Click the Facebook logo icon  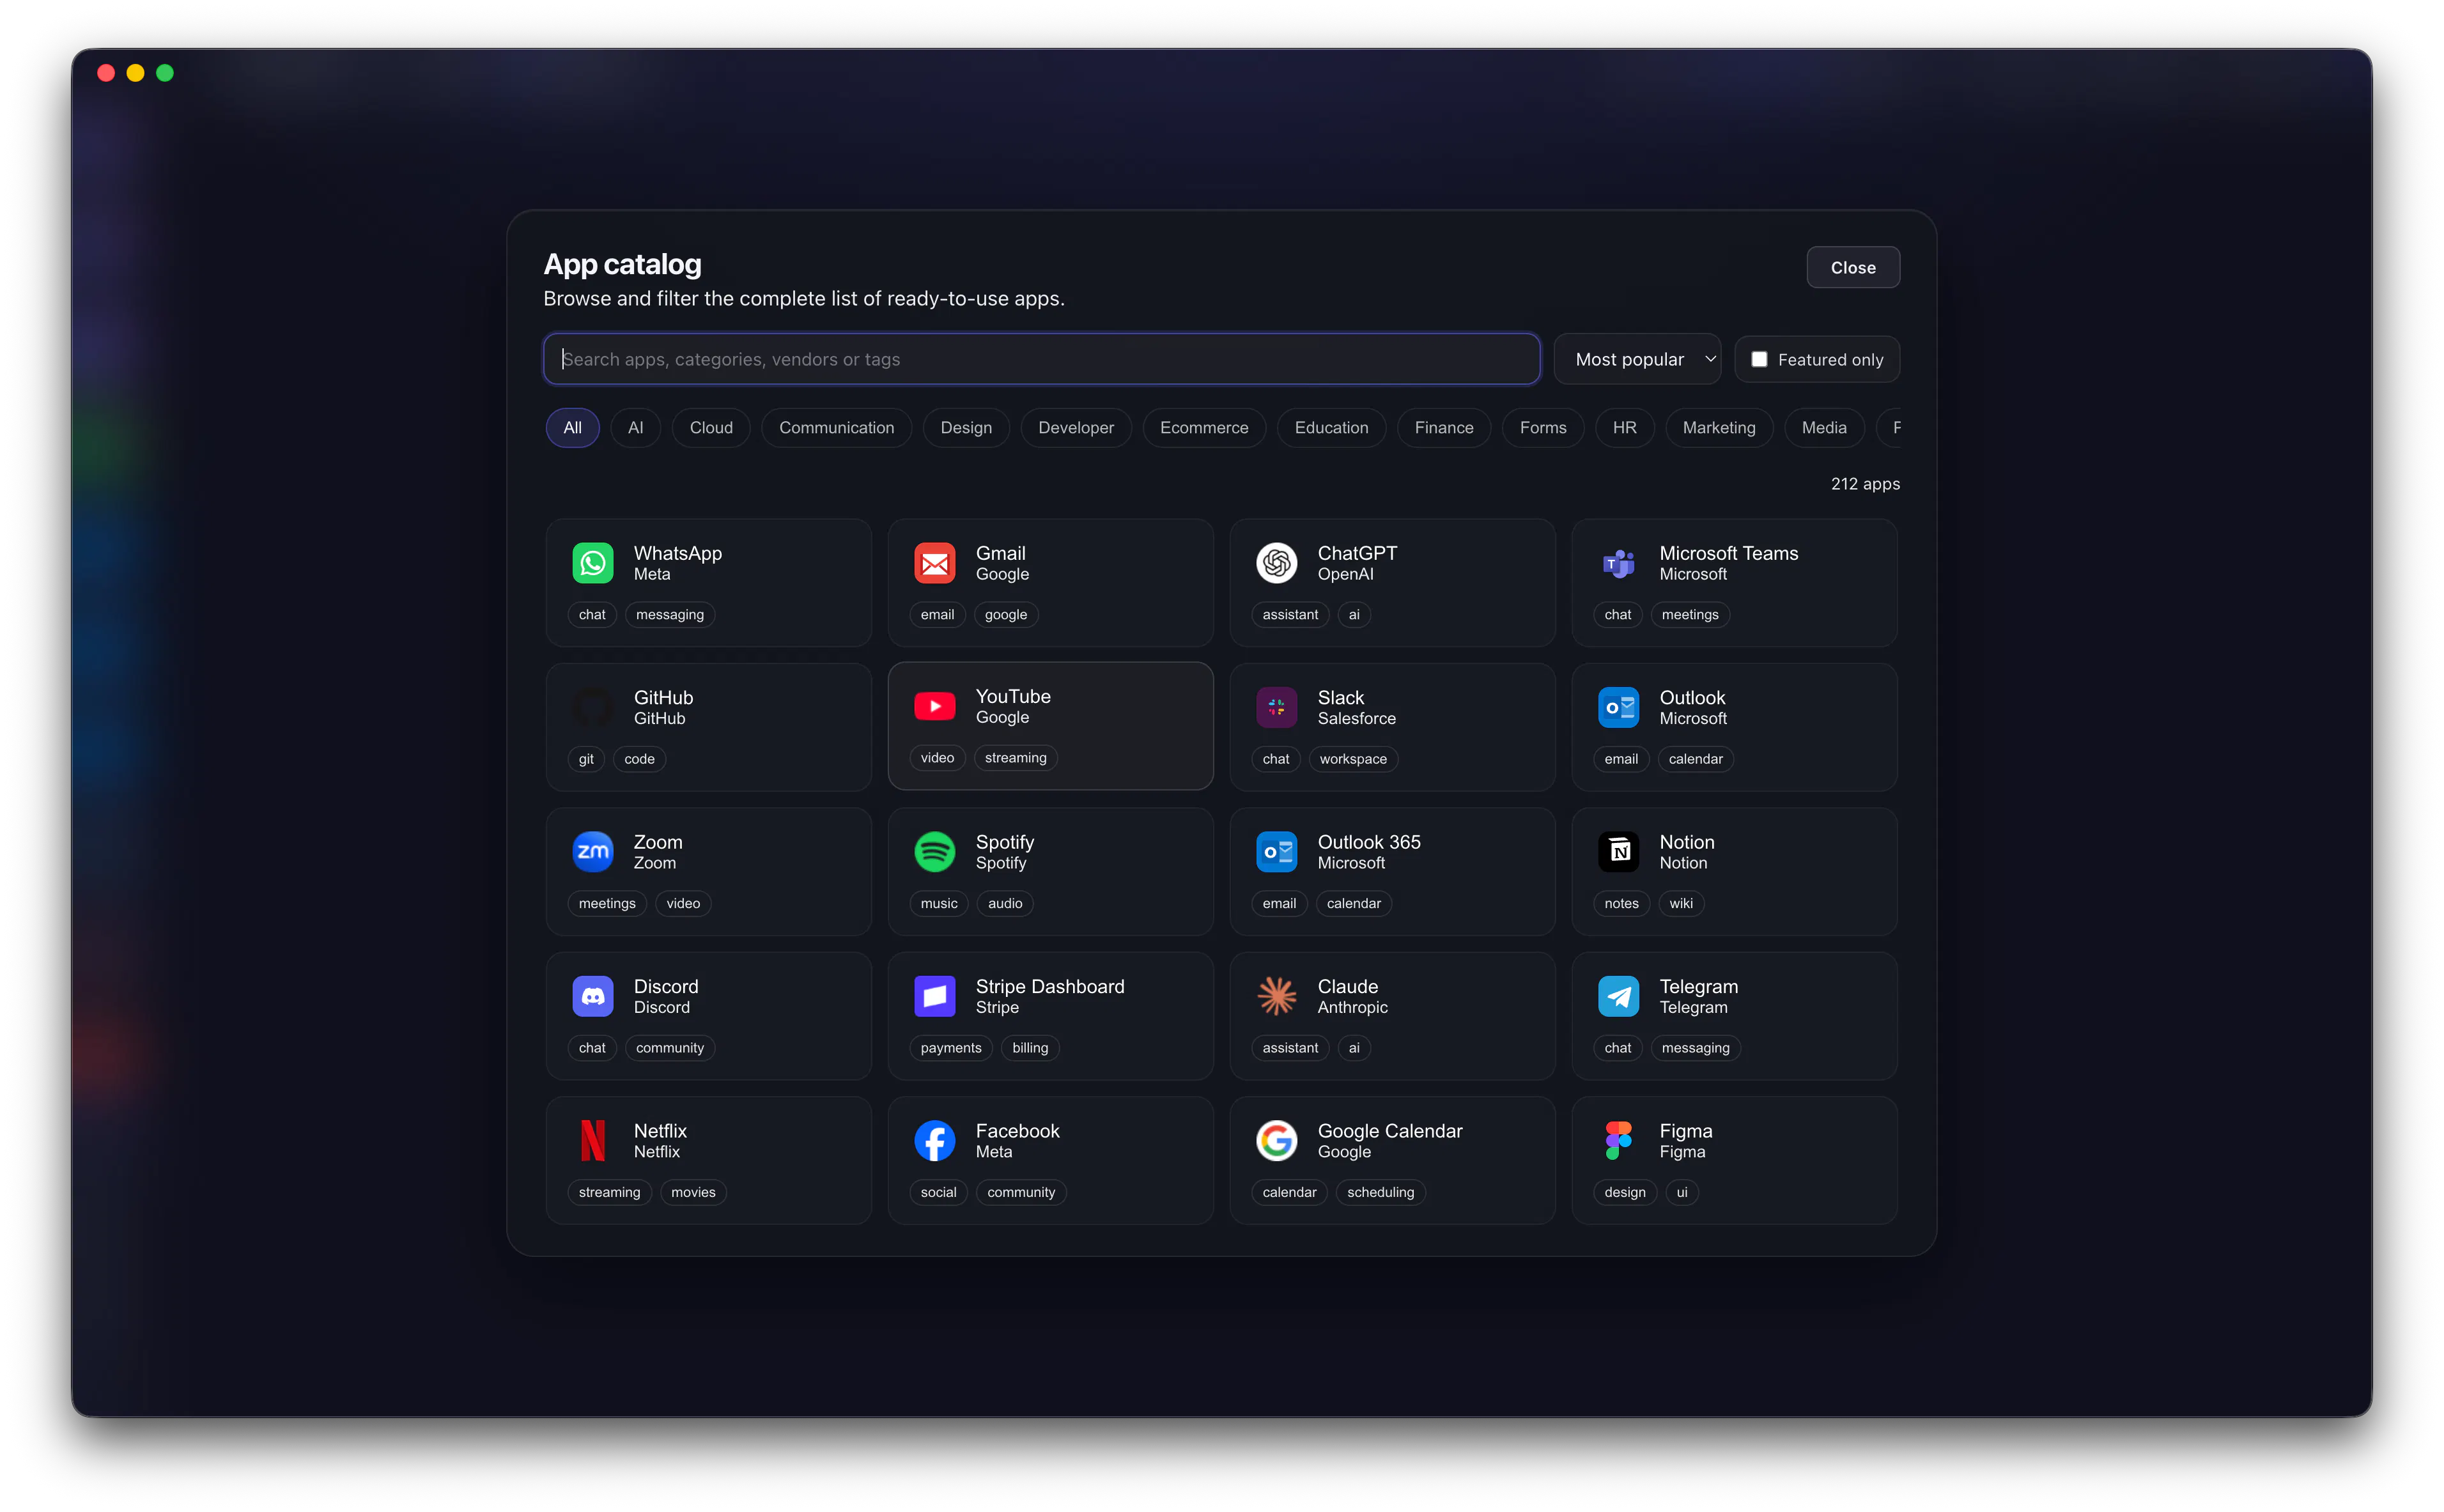tap(934, 1140)
